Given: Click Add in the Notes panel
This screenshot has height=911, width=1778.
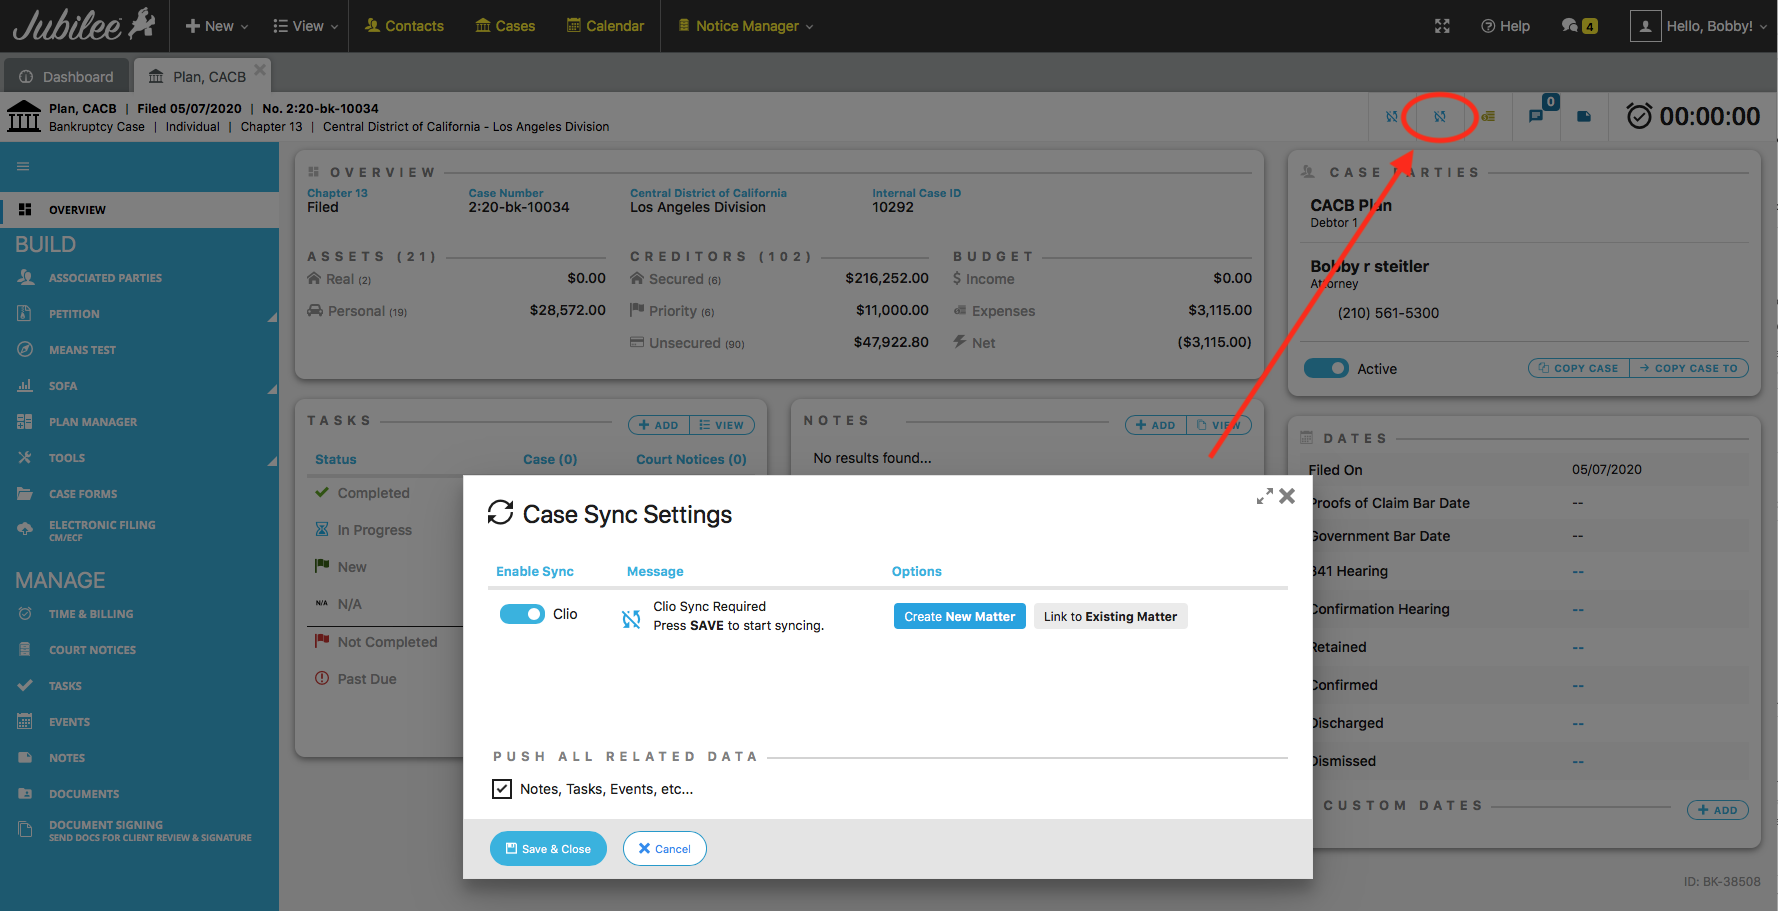Looking at the screenshot, I should point(1155,425).
